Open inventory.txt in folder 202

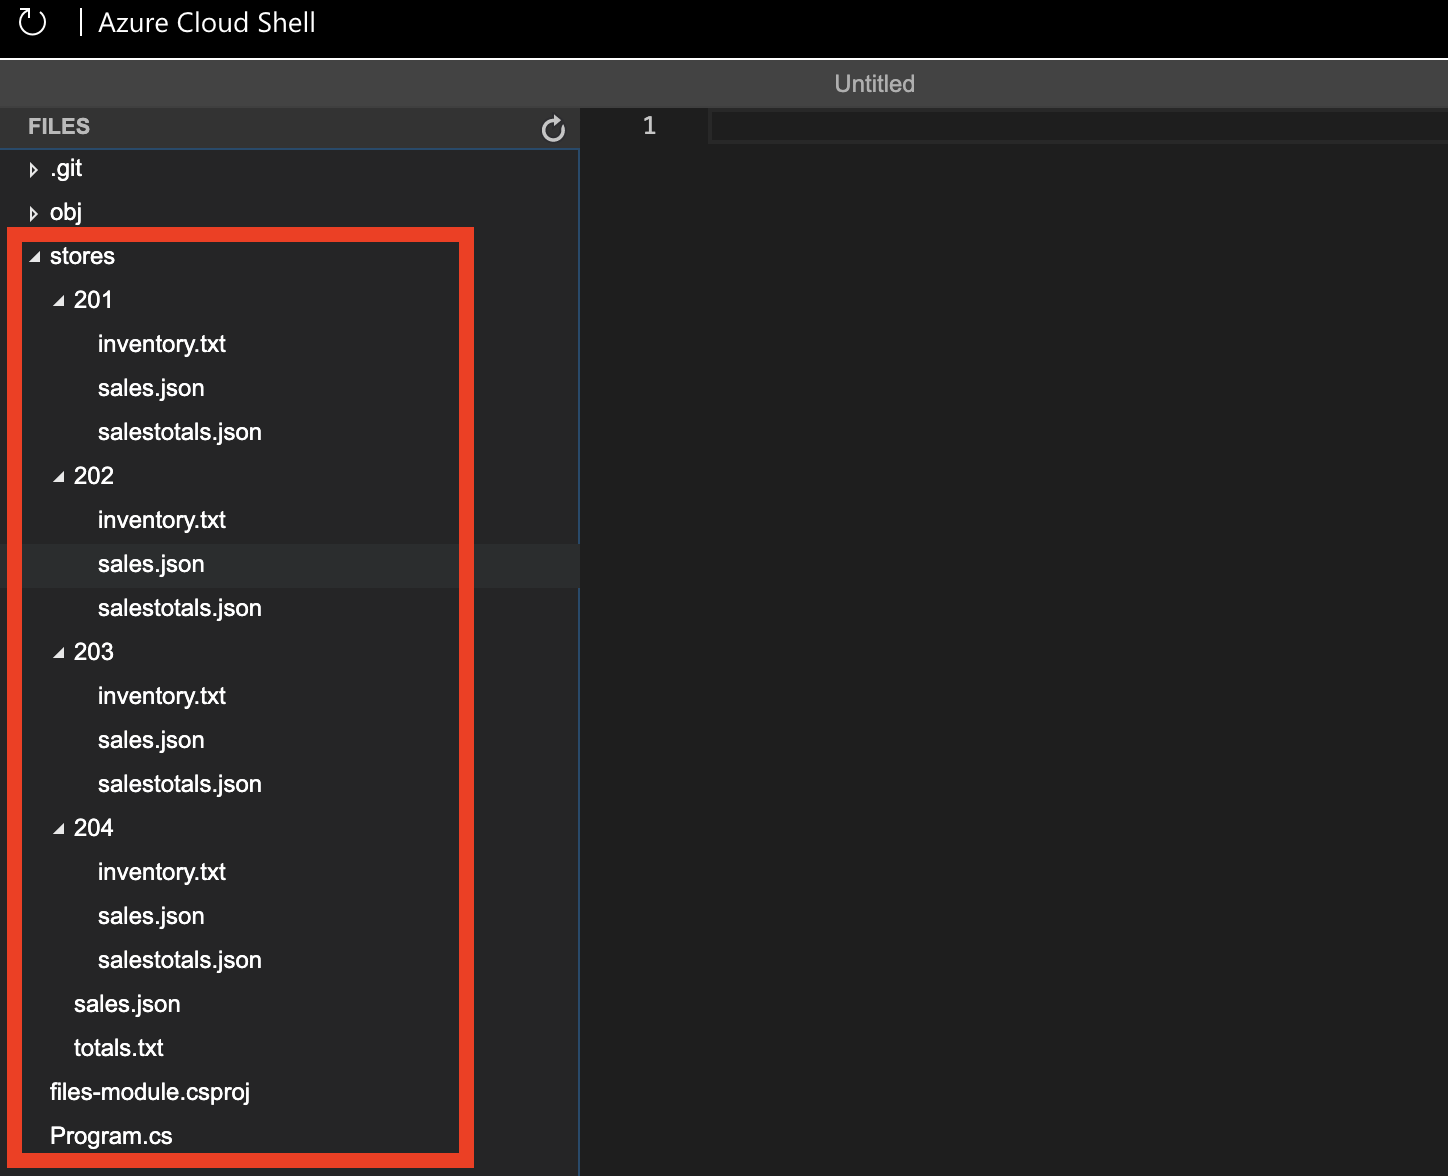[162, 520]
